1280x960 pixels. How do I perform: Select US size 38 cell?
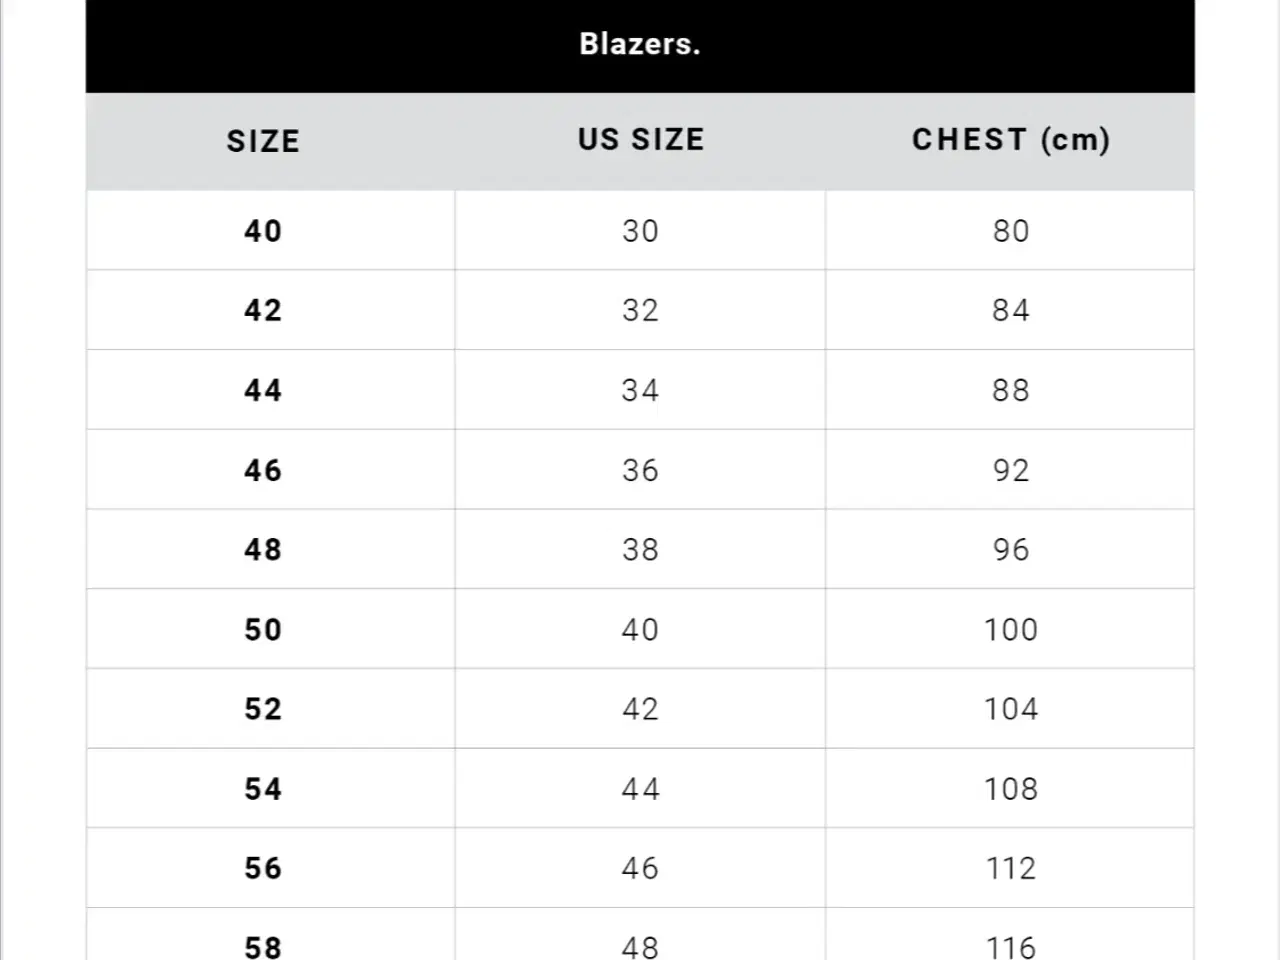(x=641, y=549)
